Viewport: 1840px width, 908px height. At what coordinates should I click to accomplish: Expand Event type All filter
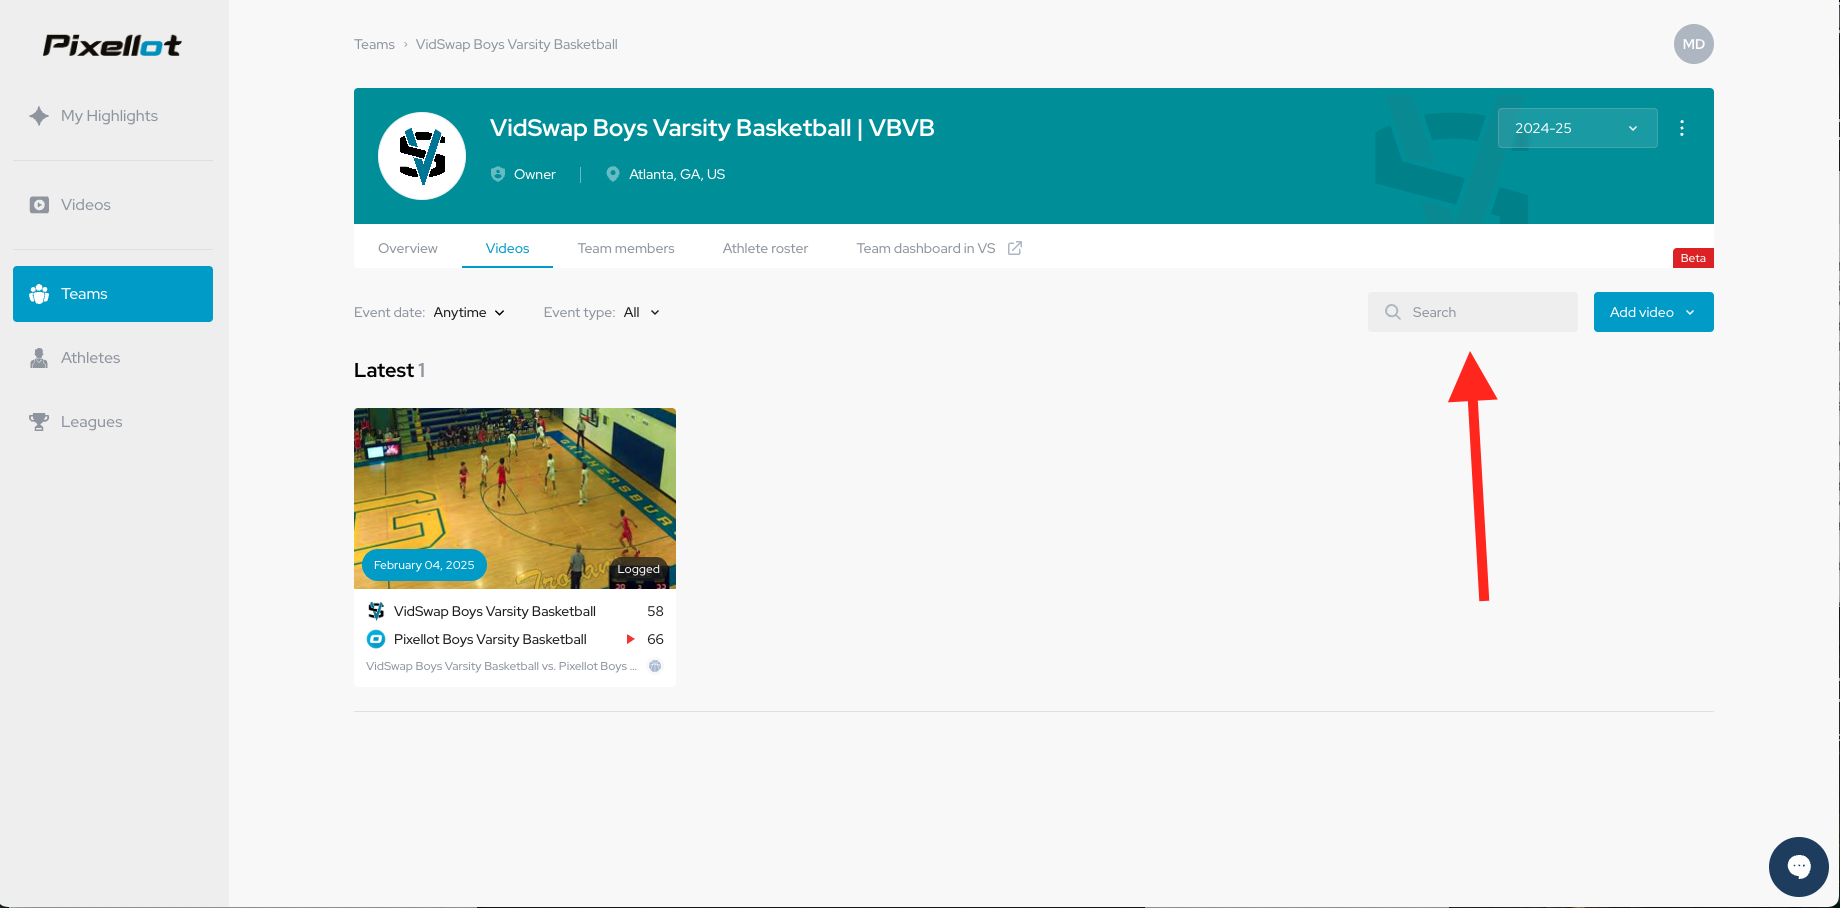(x=641, y=312)
